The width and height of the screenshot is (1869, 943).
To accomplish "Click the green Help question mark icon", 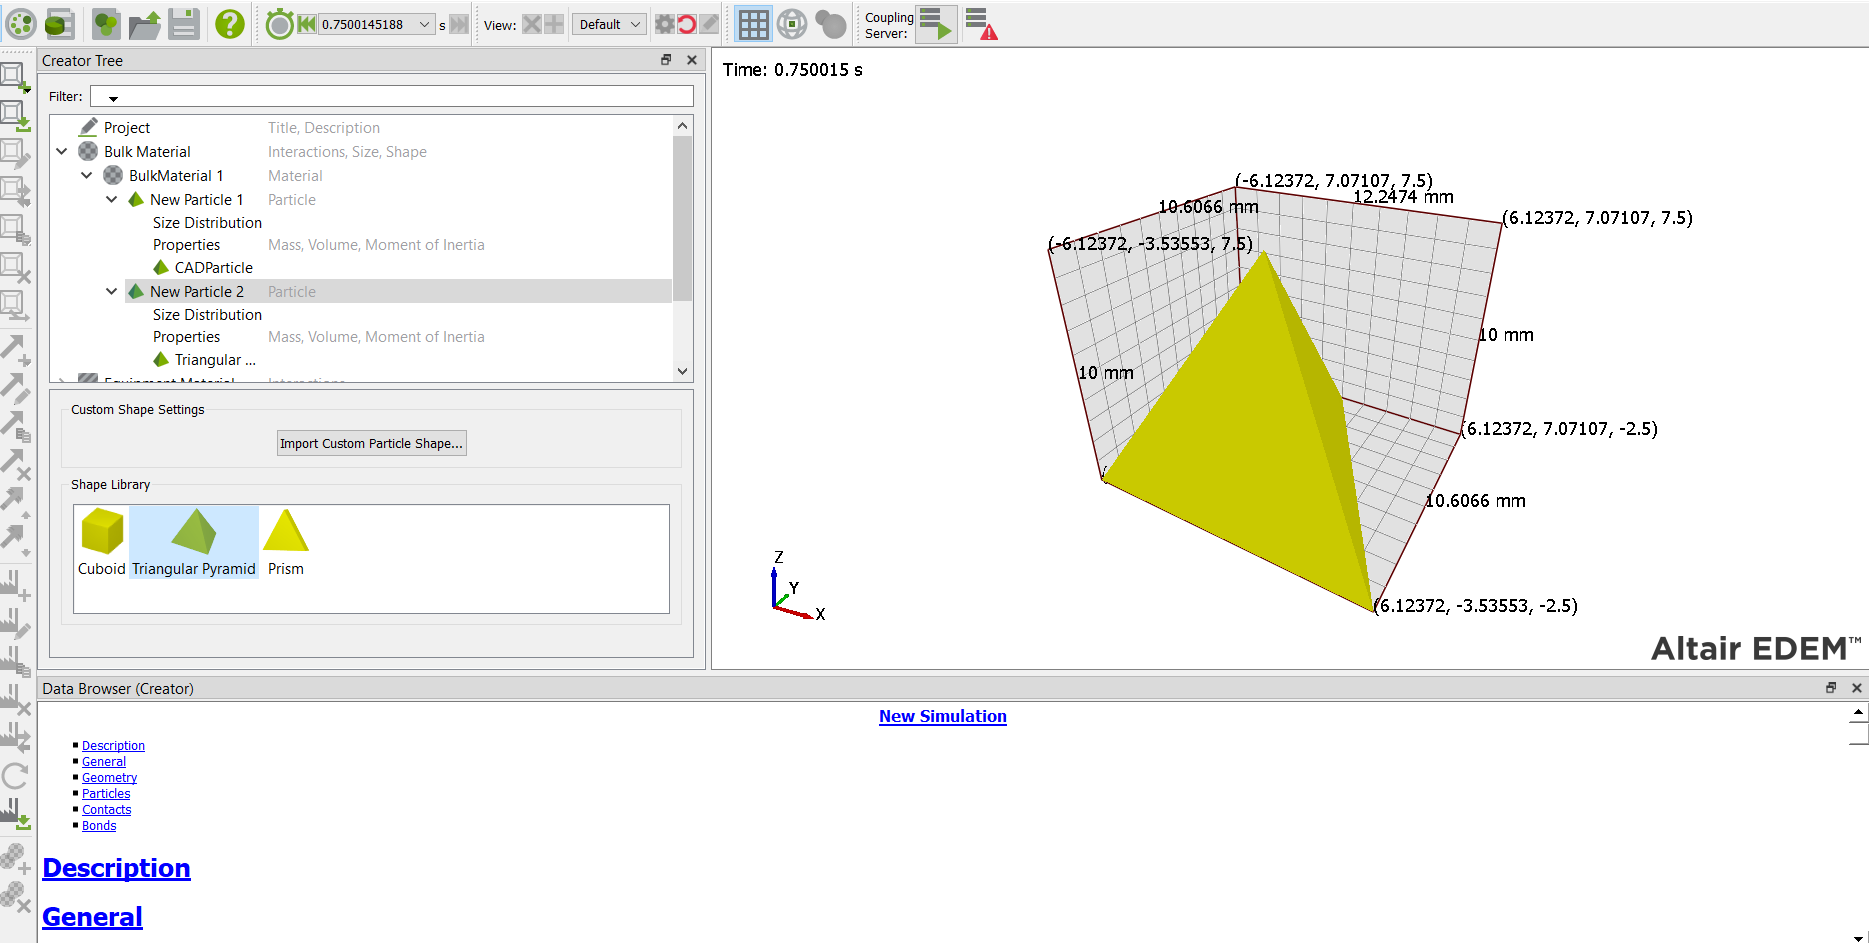I will coord(230,24).
